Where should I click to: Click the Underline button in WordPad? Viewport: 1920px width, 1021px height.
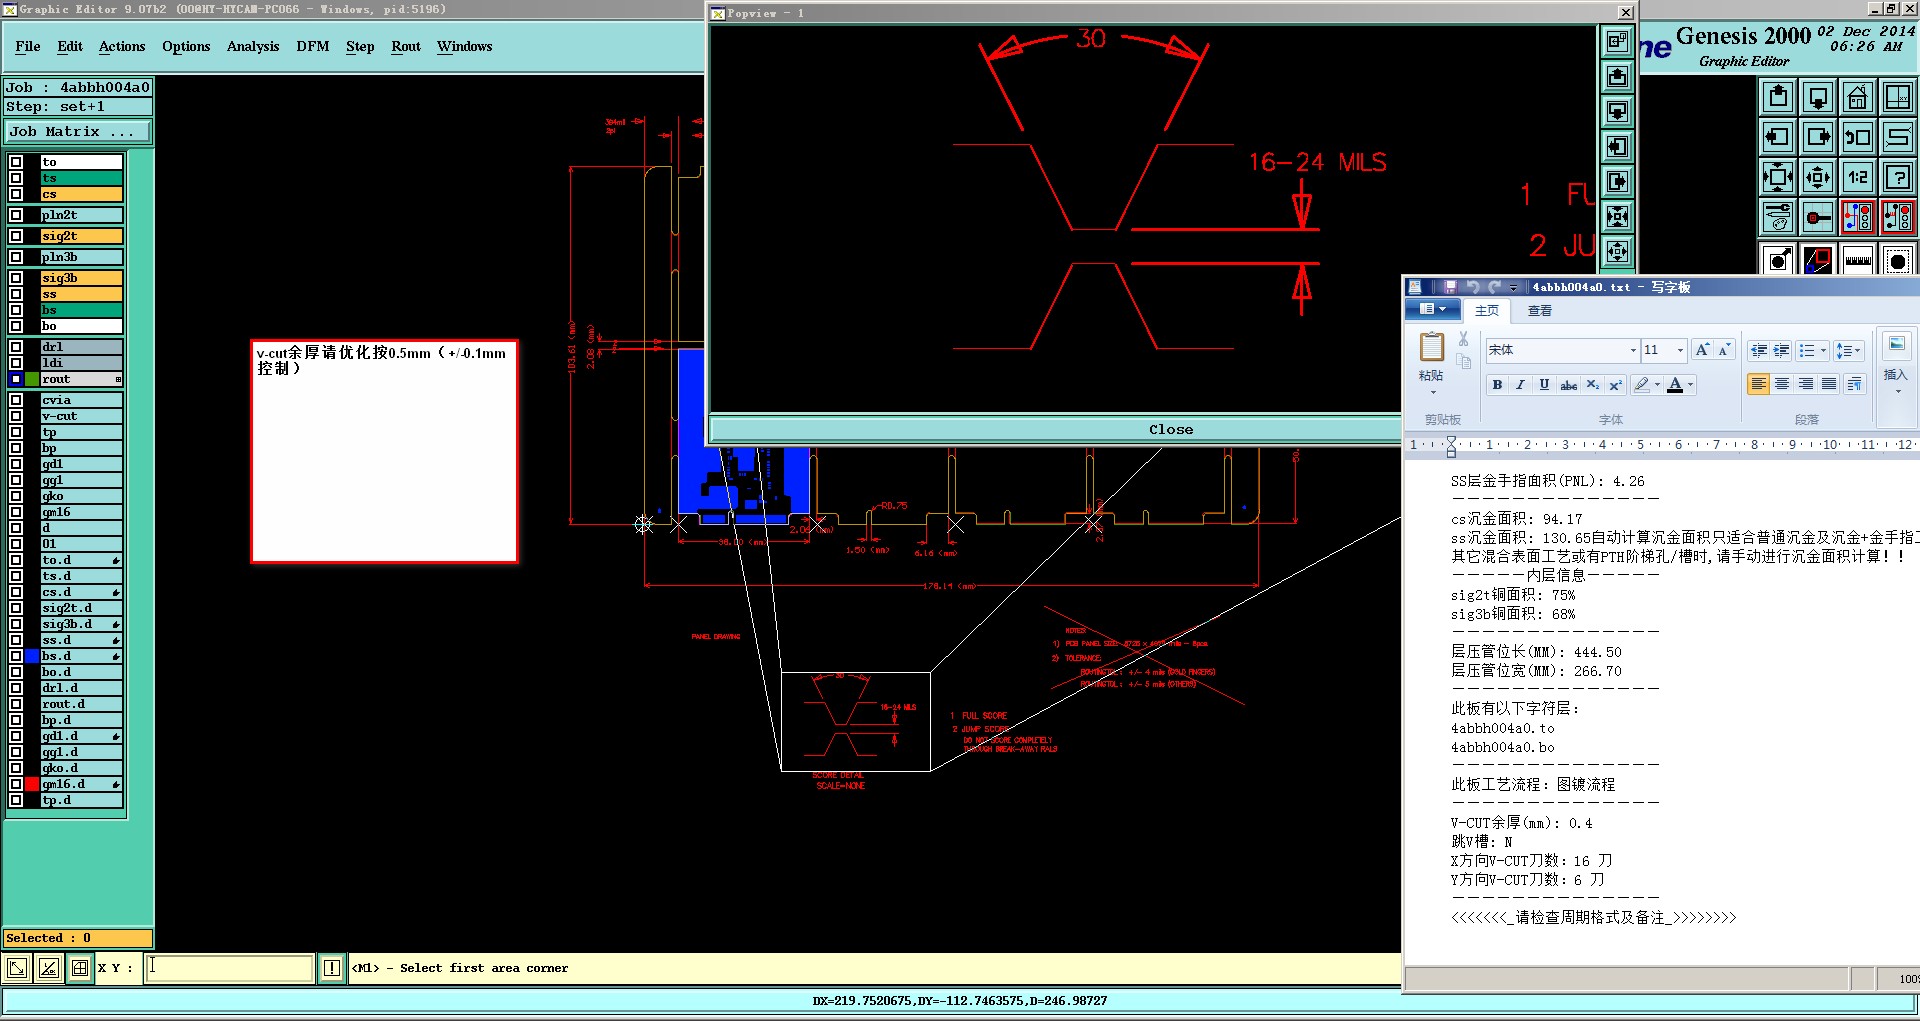(1544, 385)
